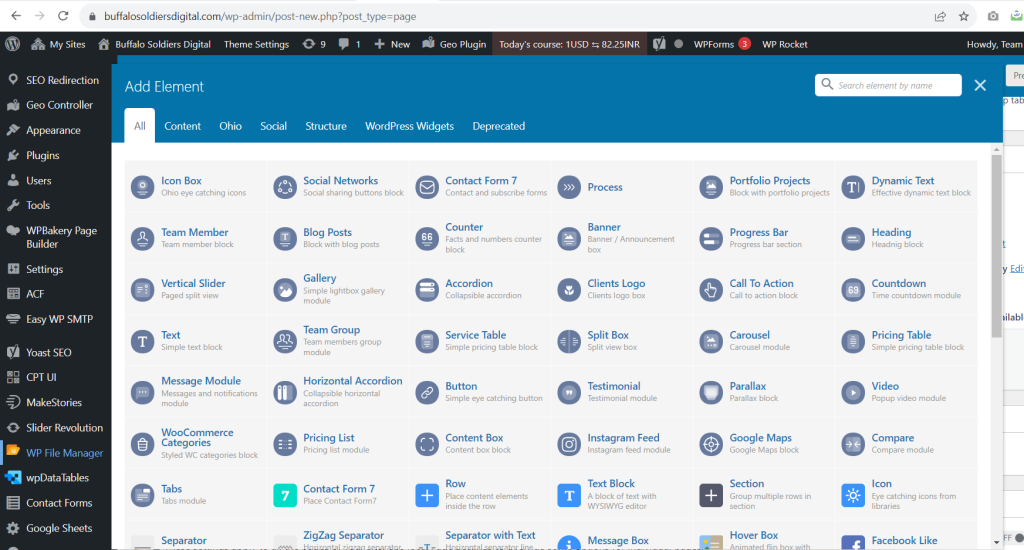Select the Countdown element icon
Screen dimensions: 1024x550
pos(853,290)
